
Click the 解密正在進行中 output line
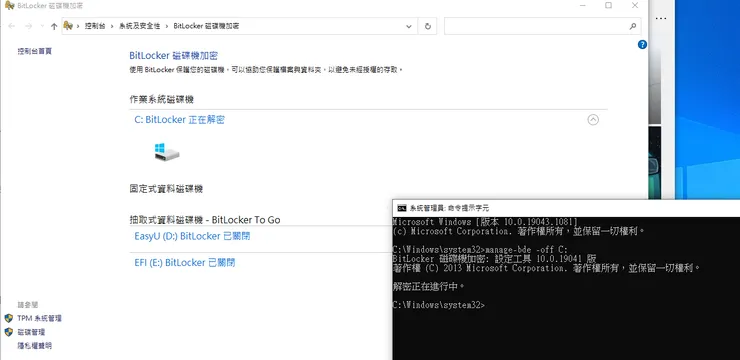(x=429, y=286)
